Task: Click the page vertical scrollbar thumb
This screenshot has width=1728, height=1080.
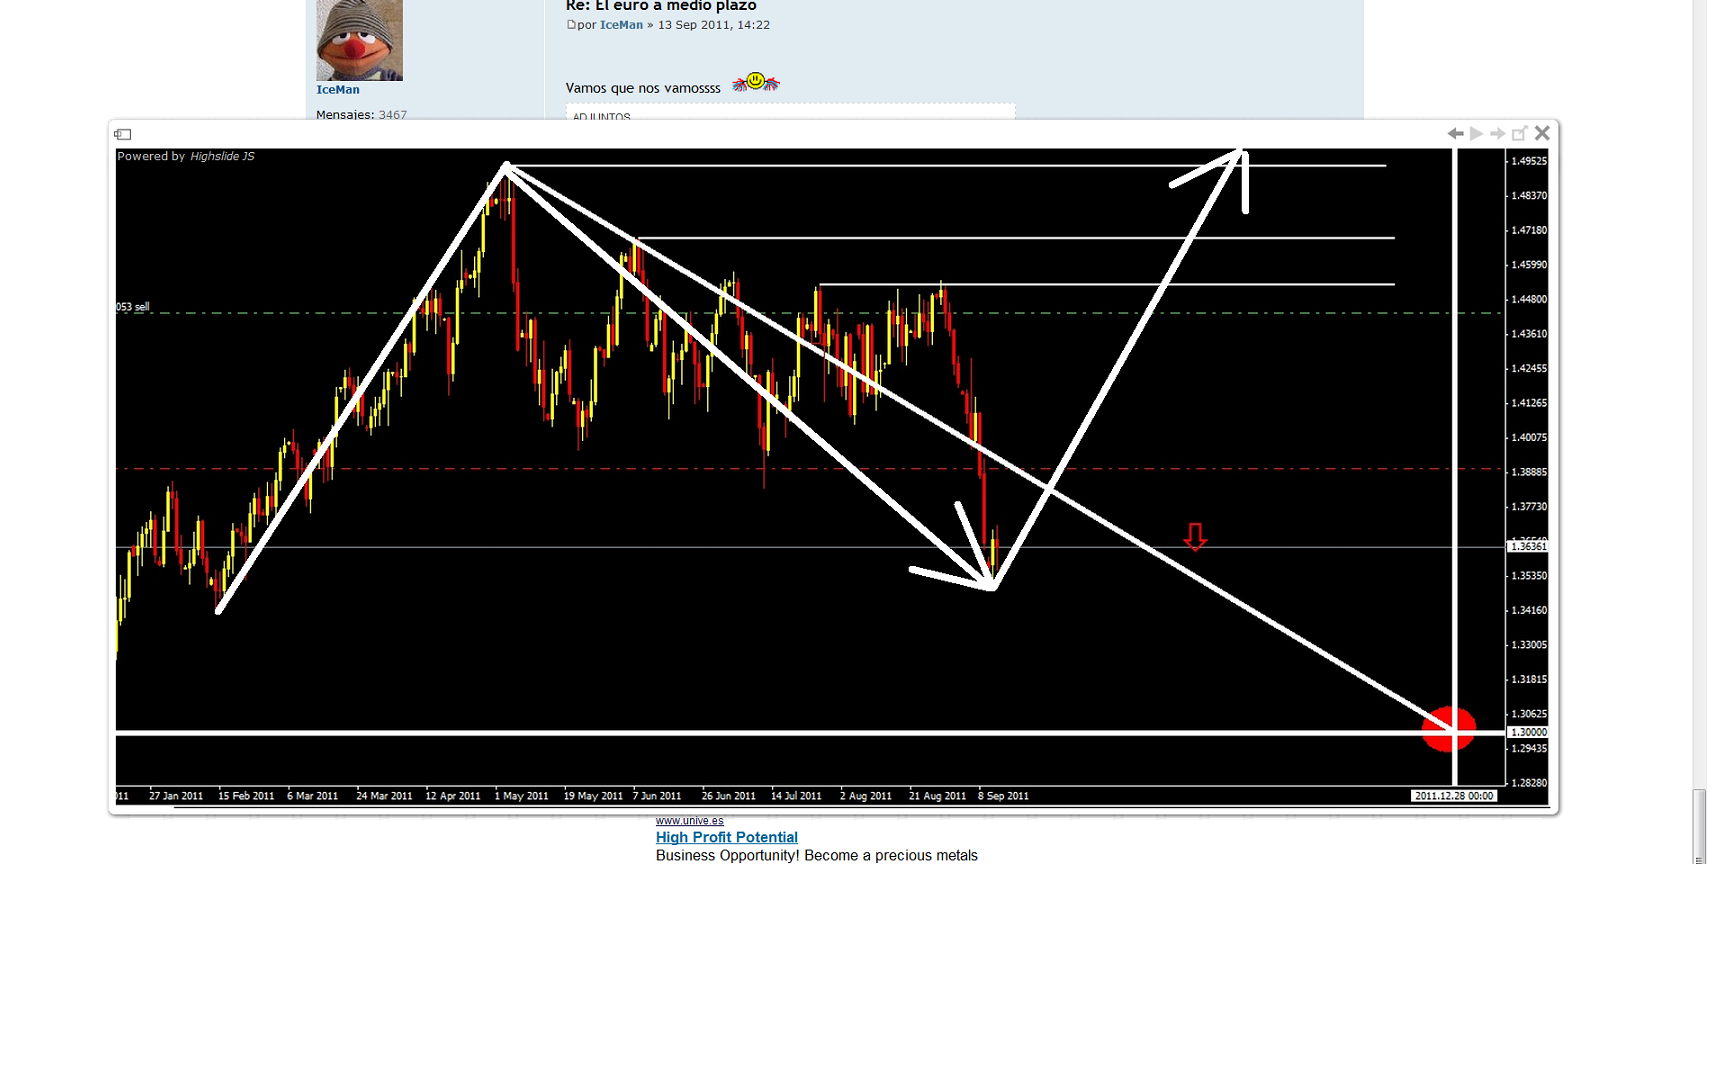Action: coord(1699,825)
